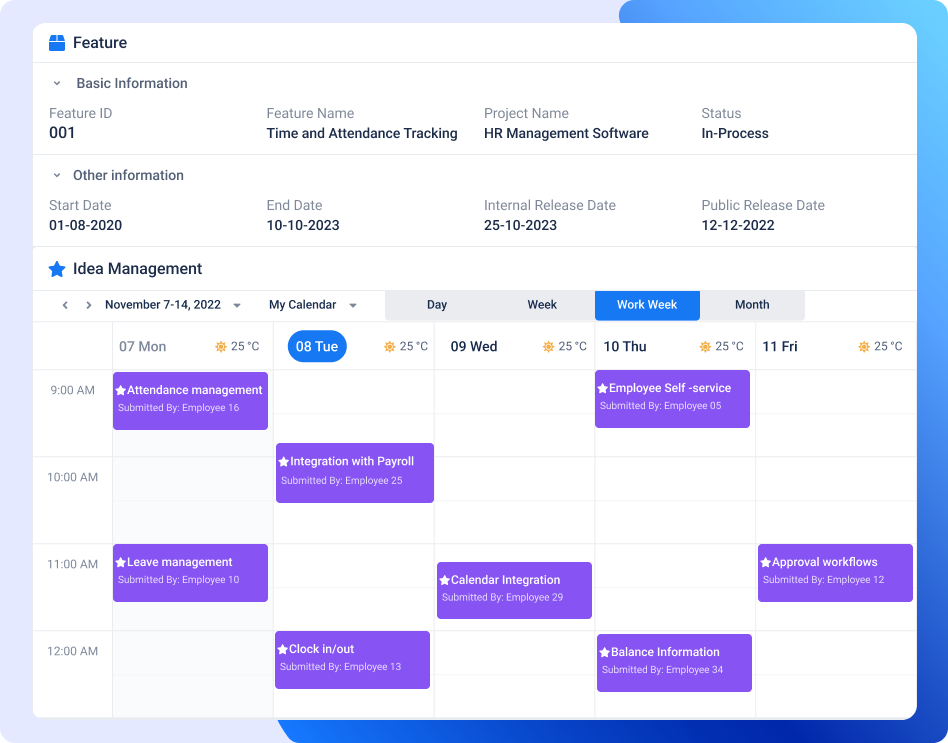Click star icon on Employee Self-service event
The width and height of the screenshot is (948, 743).
coord(602,389)
